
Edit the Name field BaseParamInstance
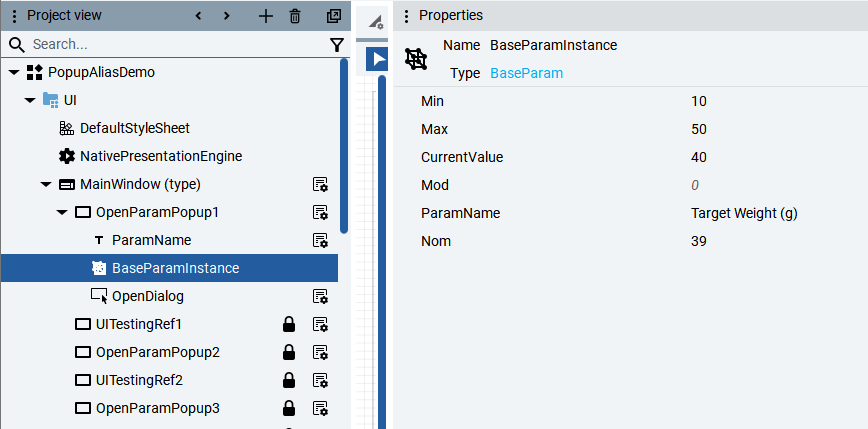pyautogui.click(x=554, y=45)
